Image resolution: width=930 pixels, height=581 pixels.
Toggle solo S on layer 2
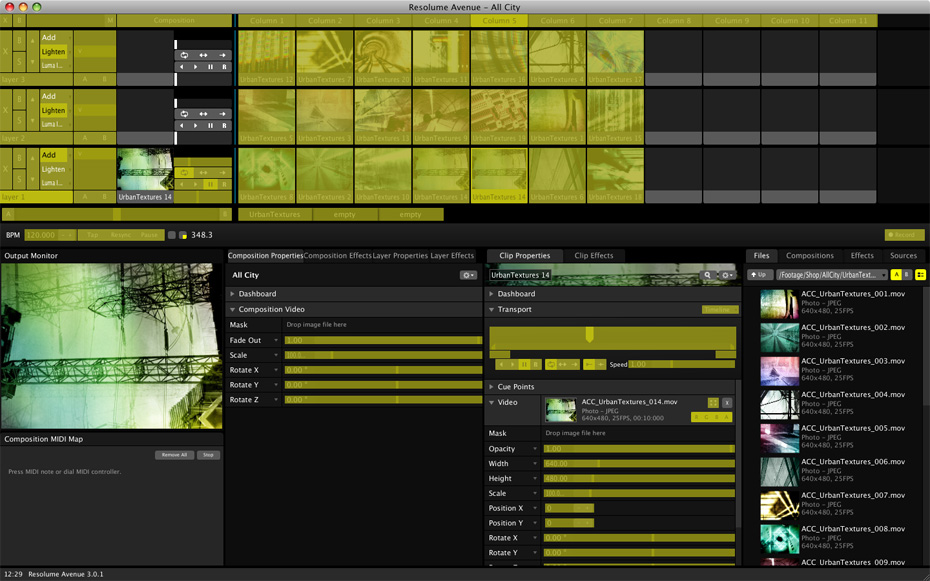point(19,121)
